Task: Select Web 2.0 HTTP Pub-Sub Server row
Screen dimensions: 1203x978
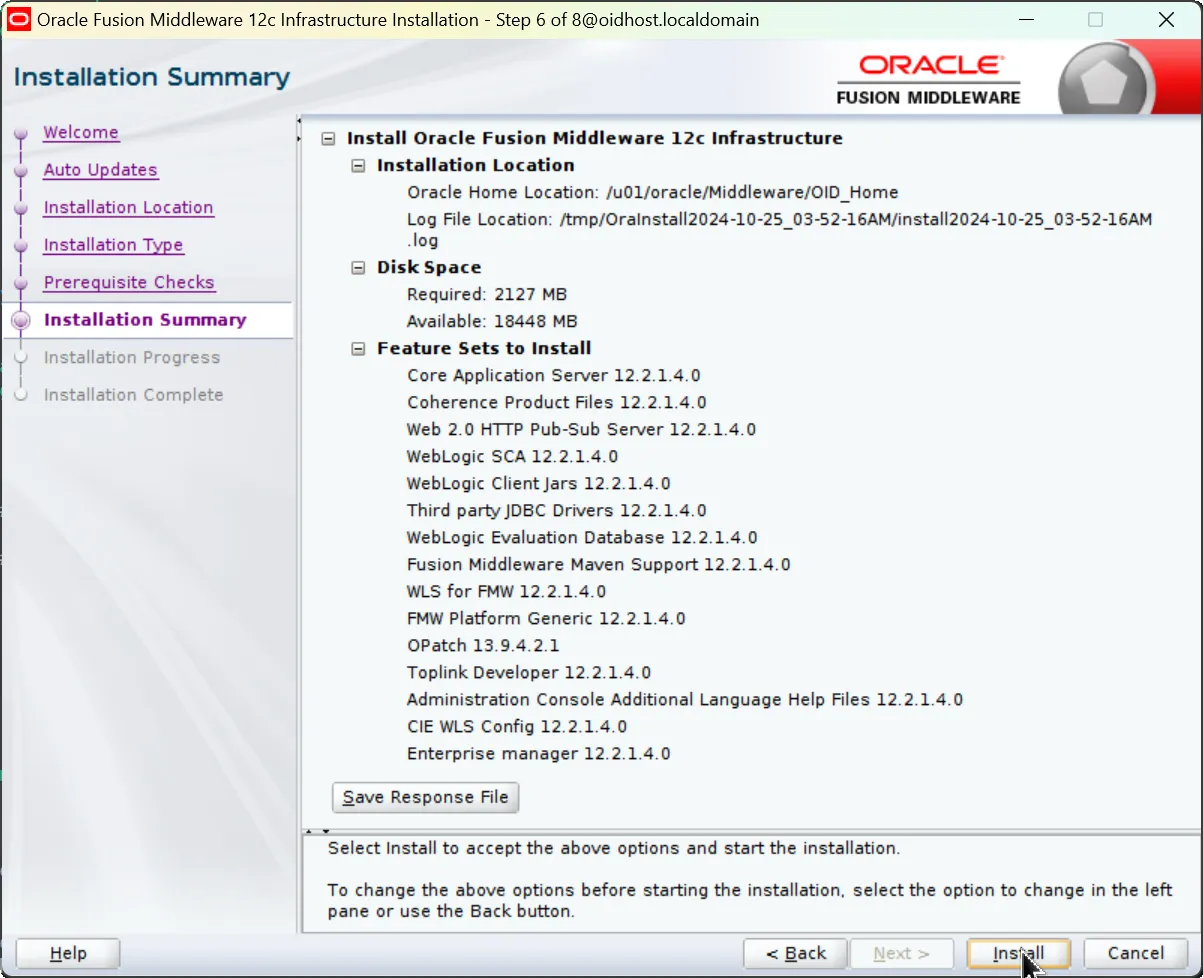Action: [581, 430]
